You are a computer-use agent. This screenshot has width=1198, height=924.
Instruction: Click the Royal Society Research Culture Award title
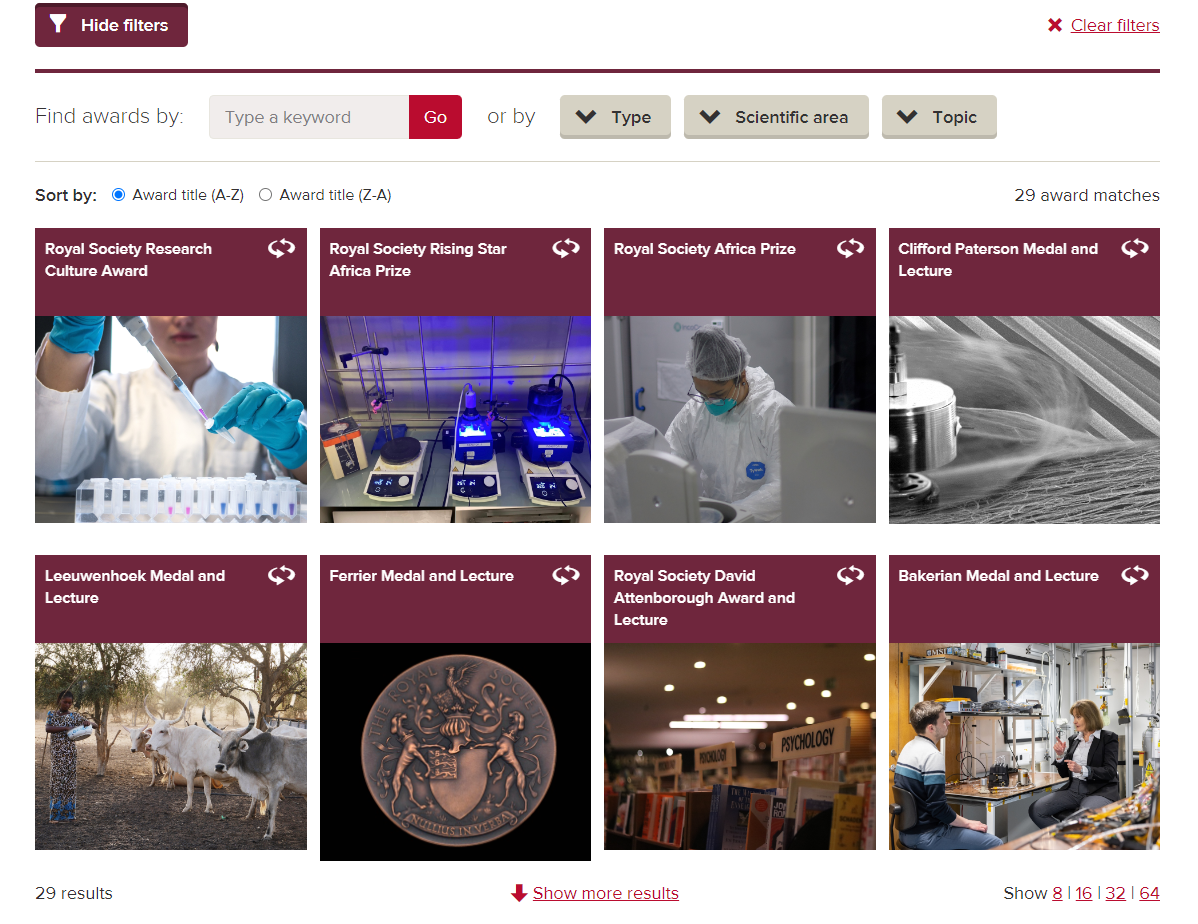pyautogui.click(x=128, y=260)
